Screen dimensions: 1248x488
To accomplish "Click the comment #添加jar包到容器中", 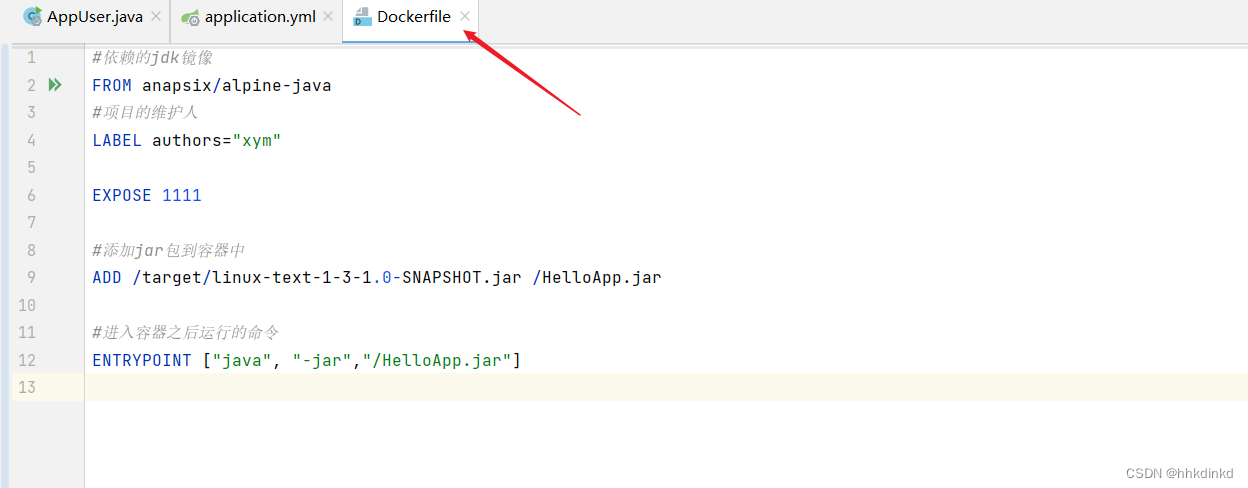I will click(x=168, y=250).
